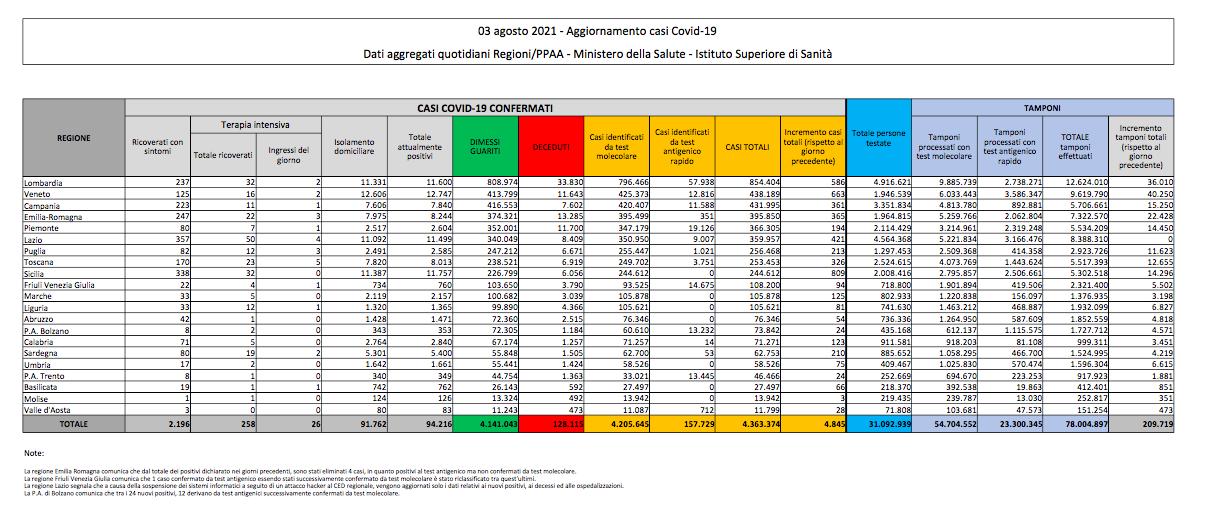Click the Terapia intensiva group header
Screen dimensions: 1207x529
(255, 125)
